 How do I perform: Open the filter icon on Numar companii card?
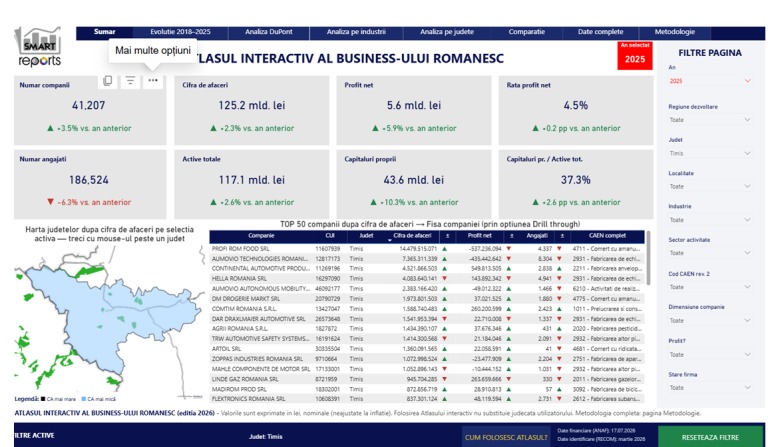click(x=130, y=81)
